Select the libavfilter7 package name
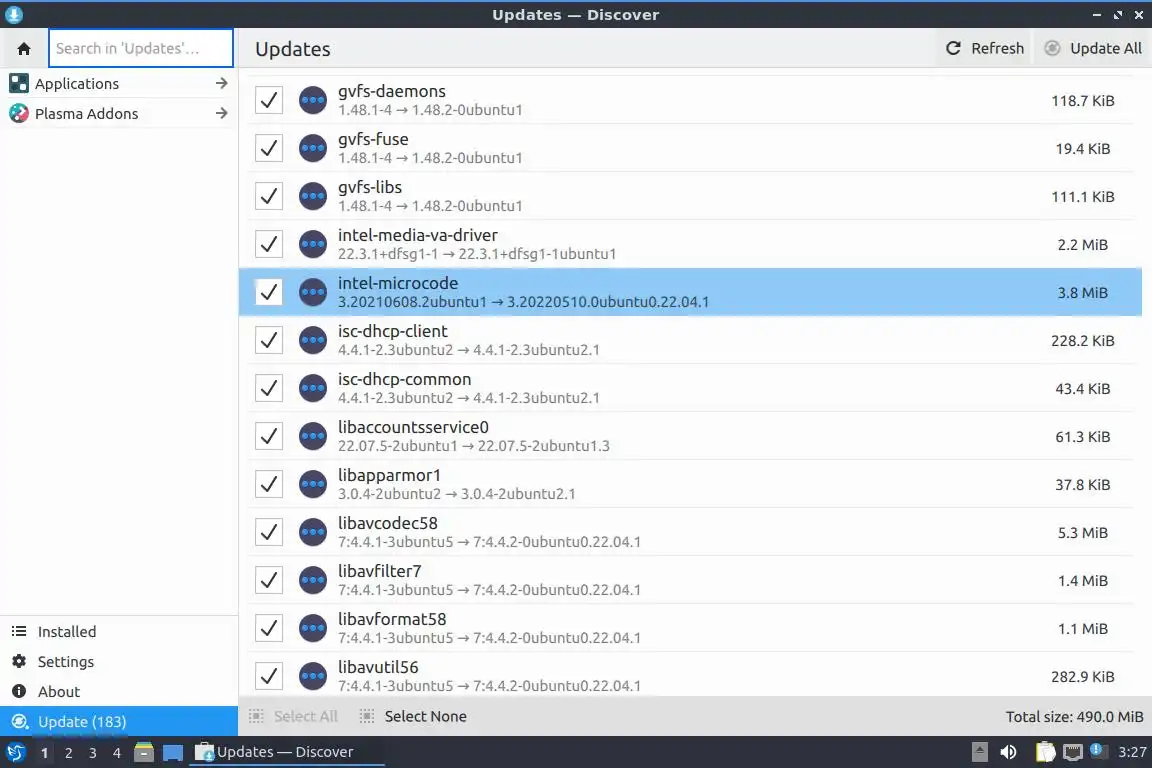This screenshot has height=768, width=1152. 379,571
